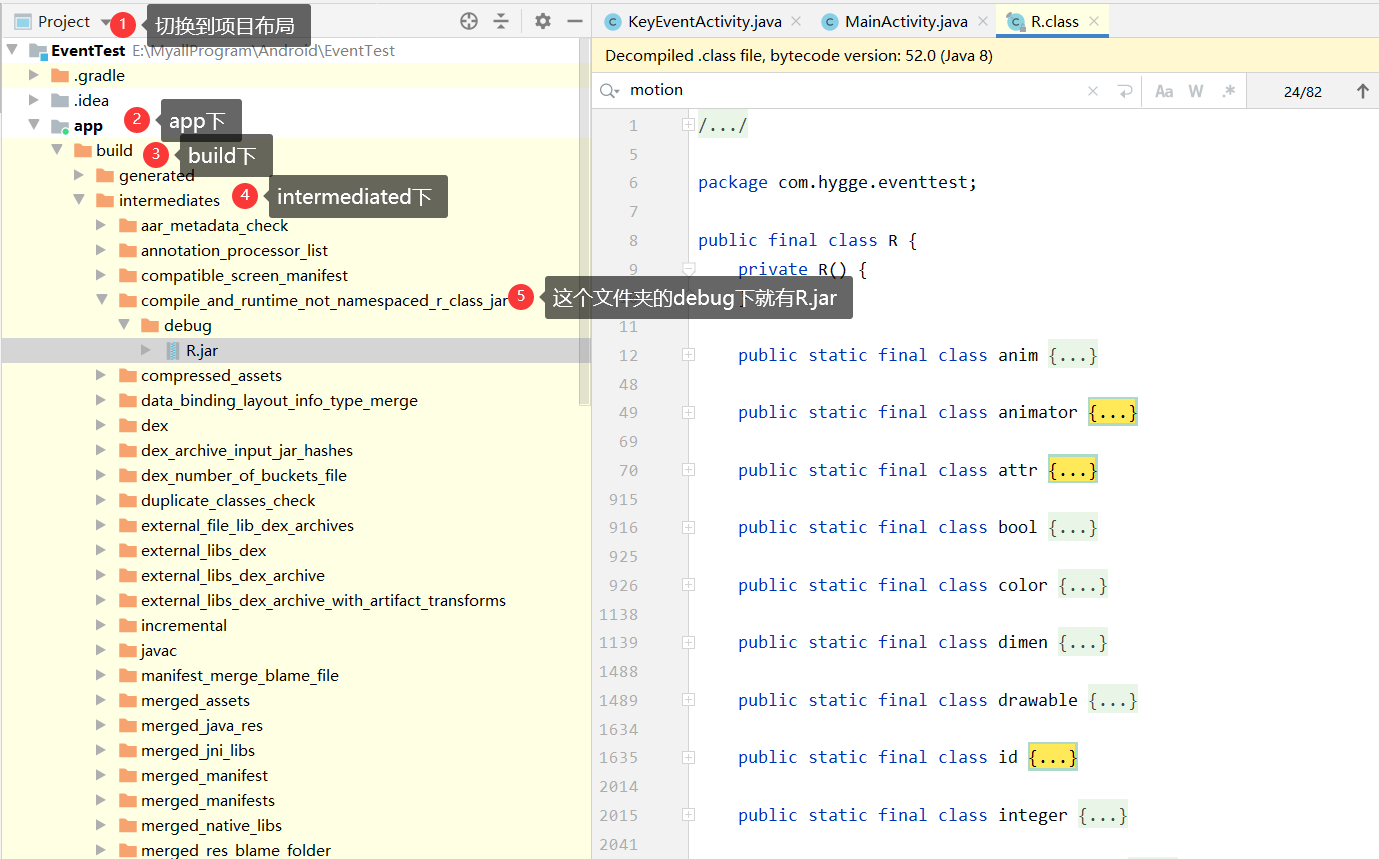Click the fold toggle beside class drawable
This screenshot has height=859, width=1379.
pyautogui.click(x=688, y=700)
